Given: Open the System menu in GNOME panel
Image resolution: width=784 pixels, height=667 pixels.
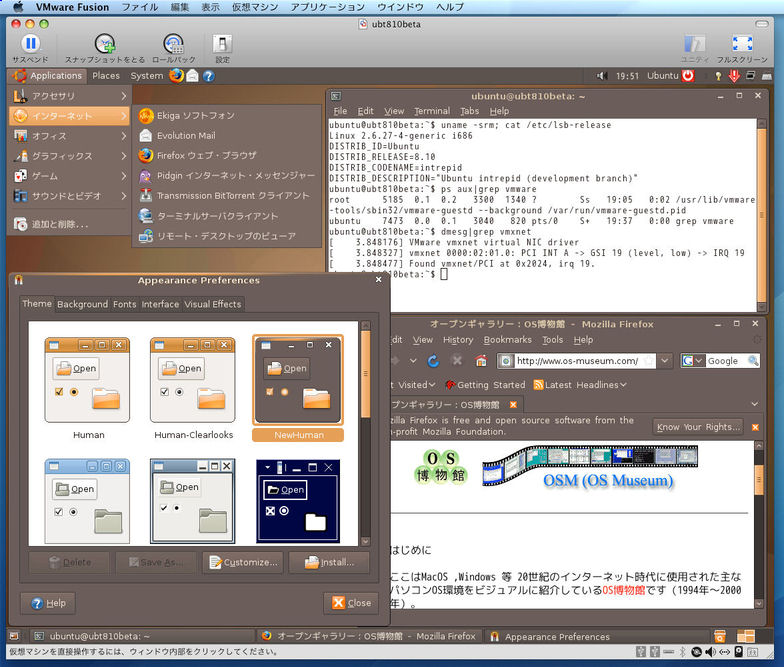Looking at the screenshot, I should coord(146,76).
